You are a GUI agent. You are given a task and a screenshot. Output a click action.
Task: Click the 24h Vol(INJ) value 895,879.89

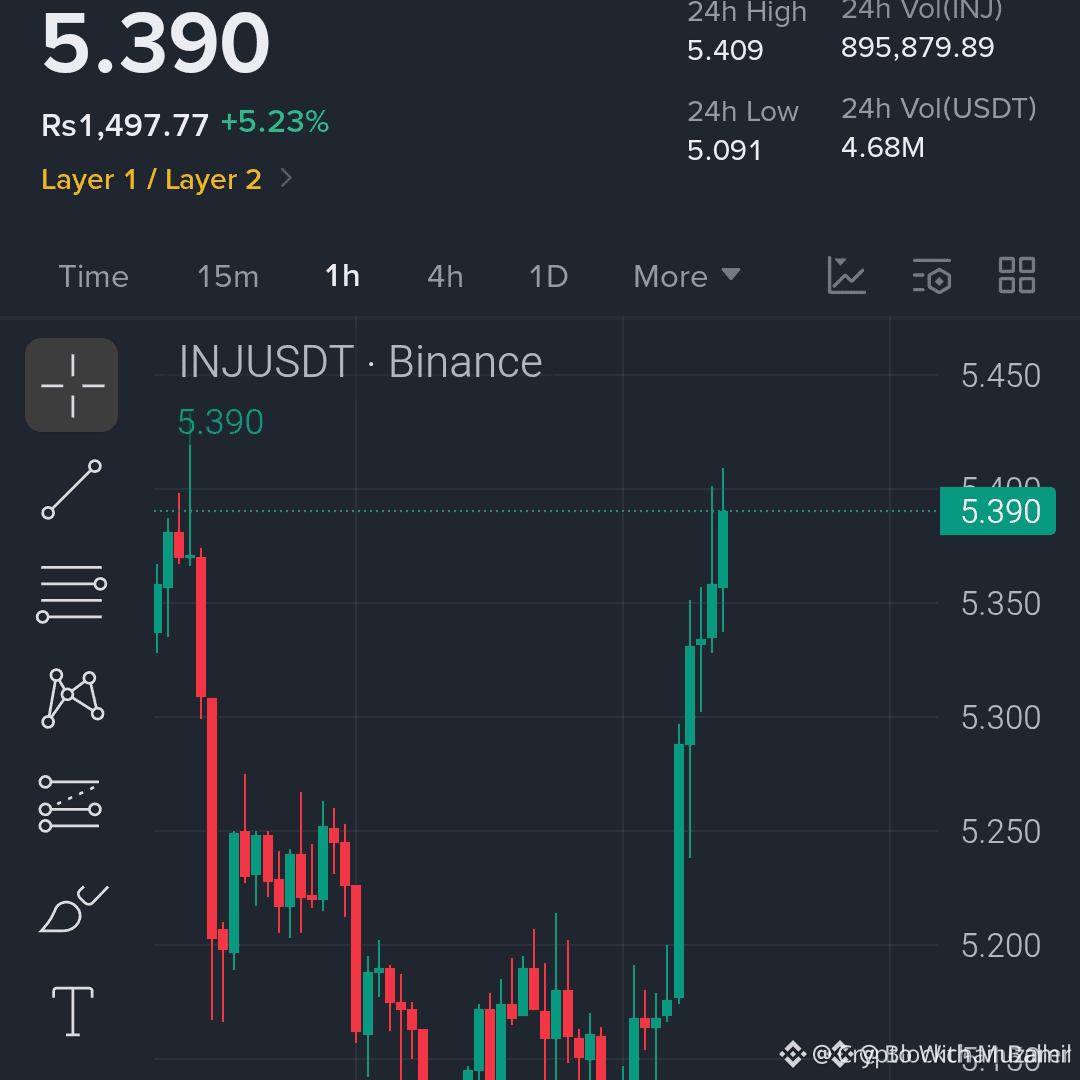tap(917, 48)
